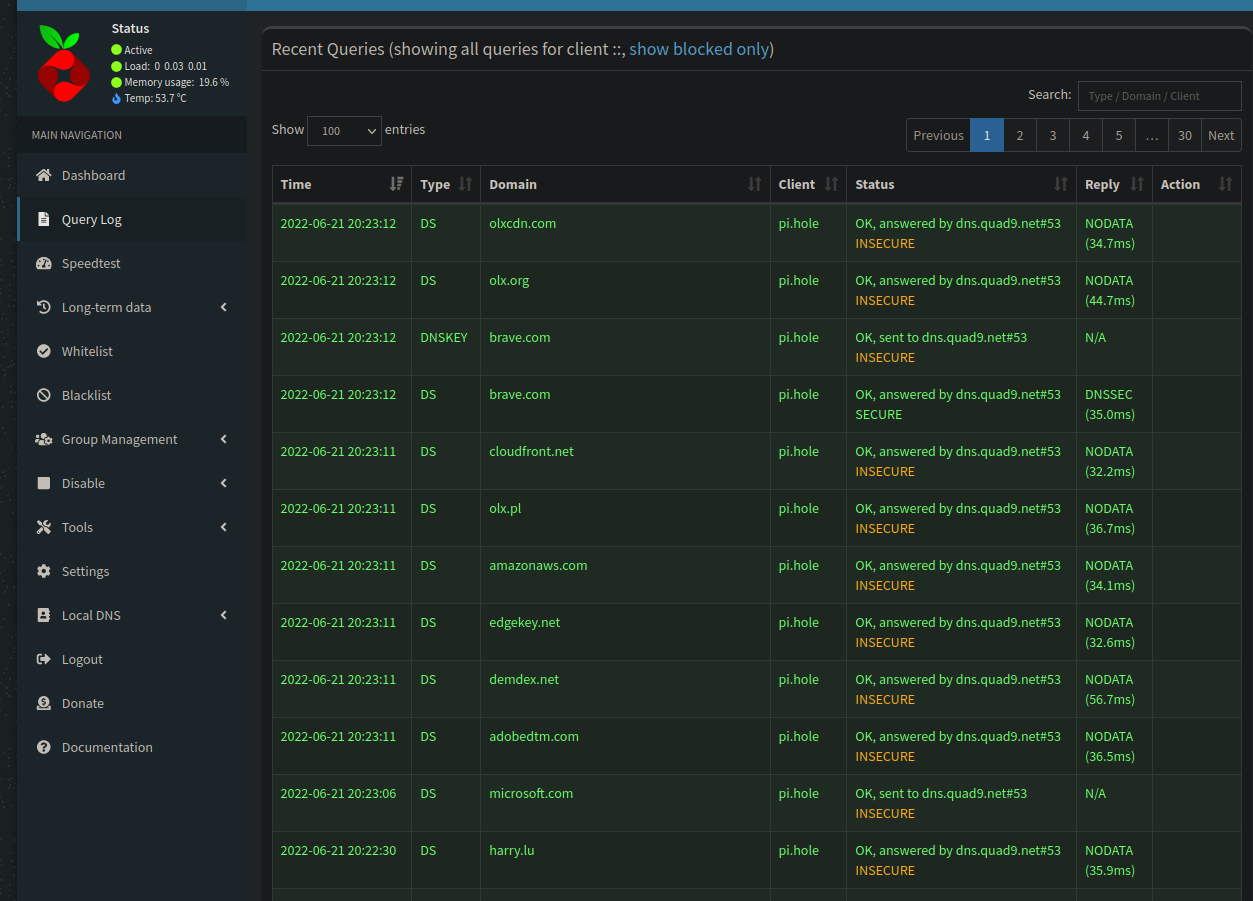Click the Blacklist ban icon

pos(43,395)
